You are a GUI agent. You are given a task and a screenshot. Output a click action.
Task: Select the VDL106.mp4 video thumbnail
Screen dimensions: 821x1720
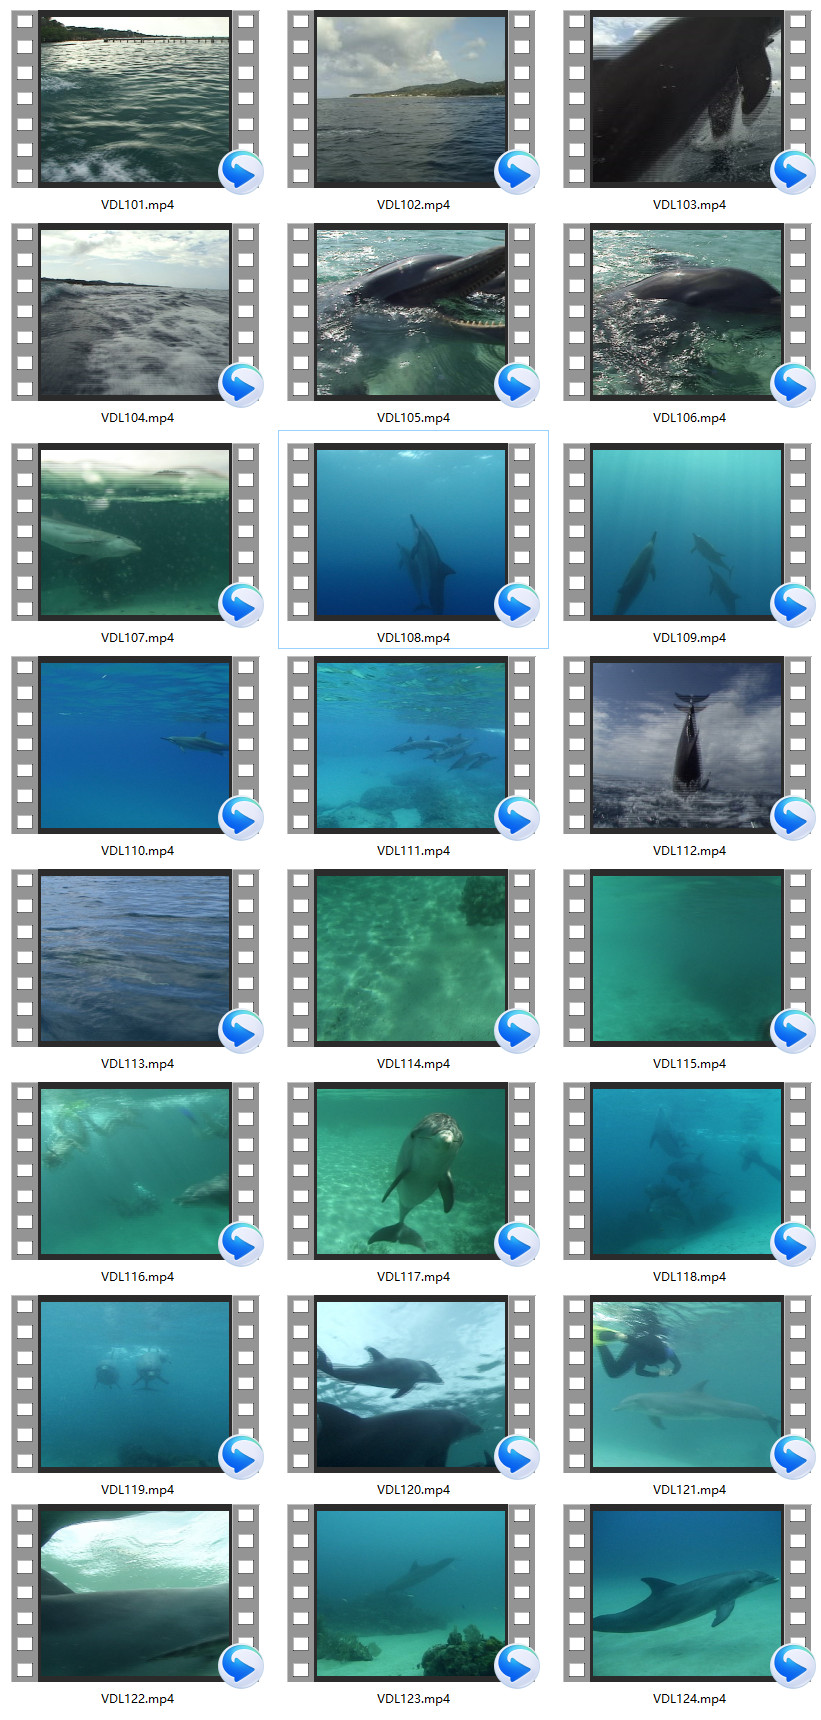tap(687, 312)
